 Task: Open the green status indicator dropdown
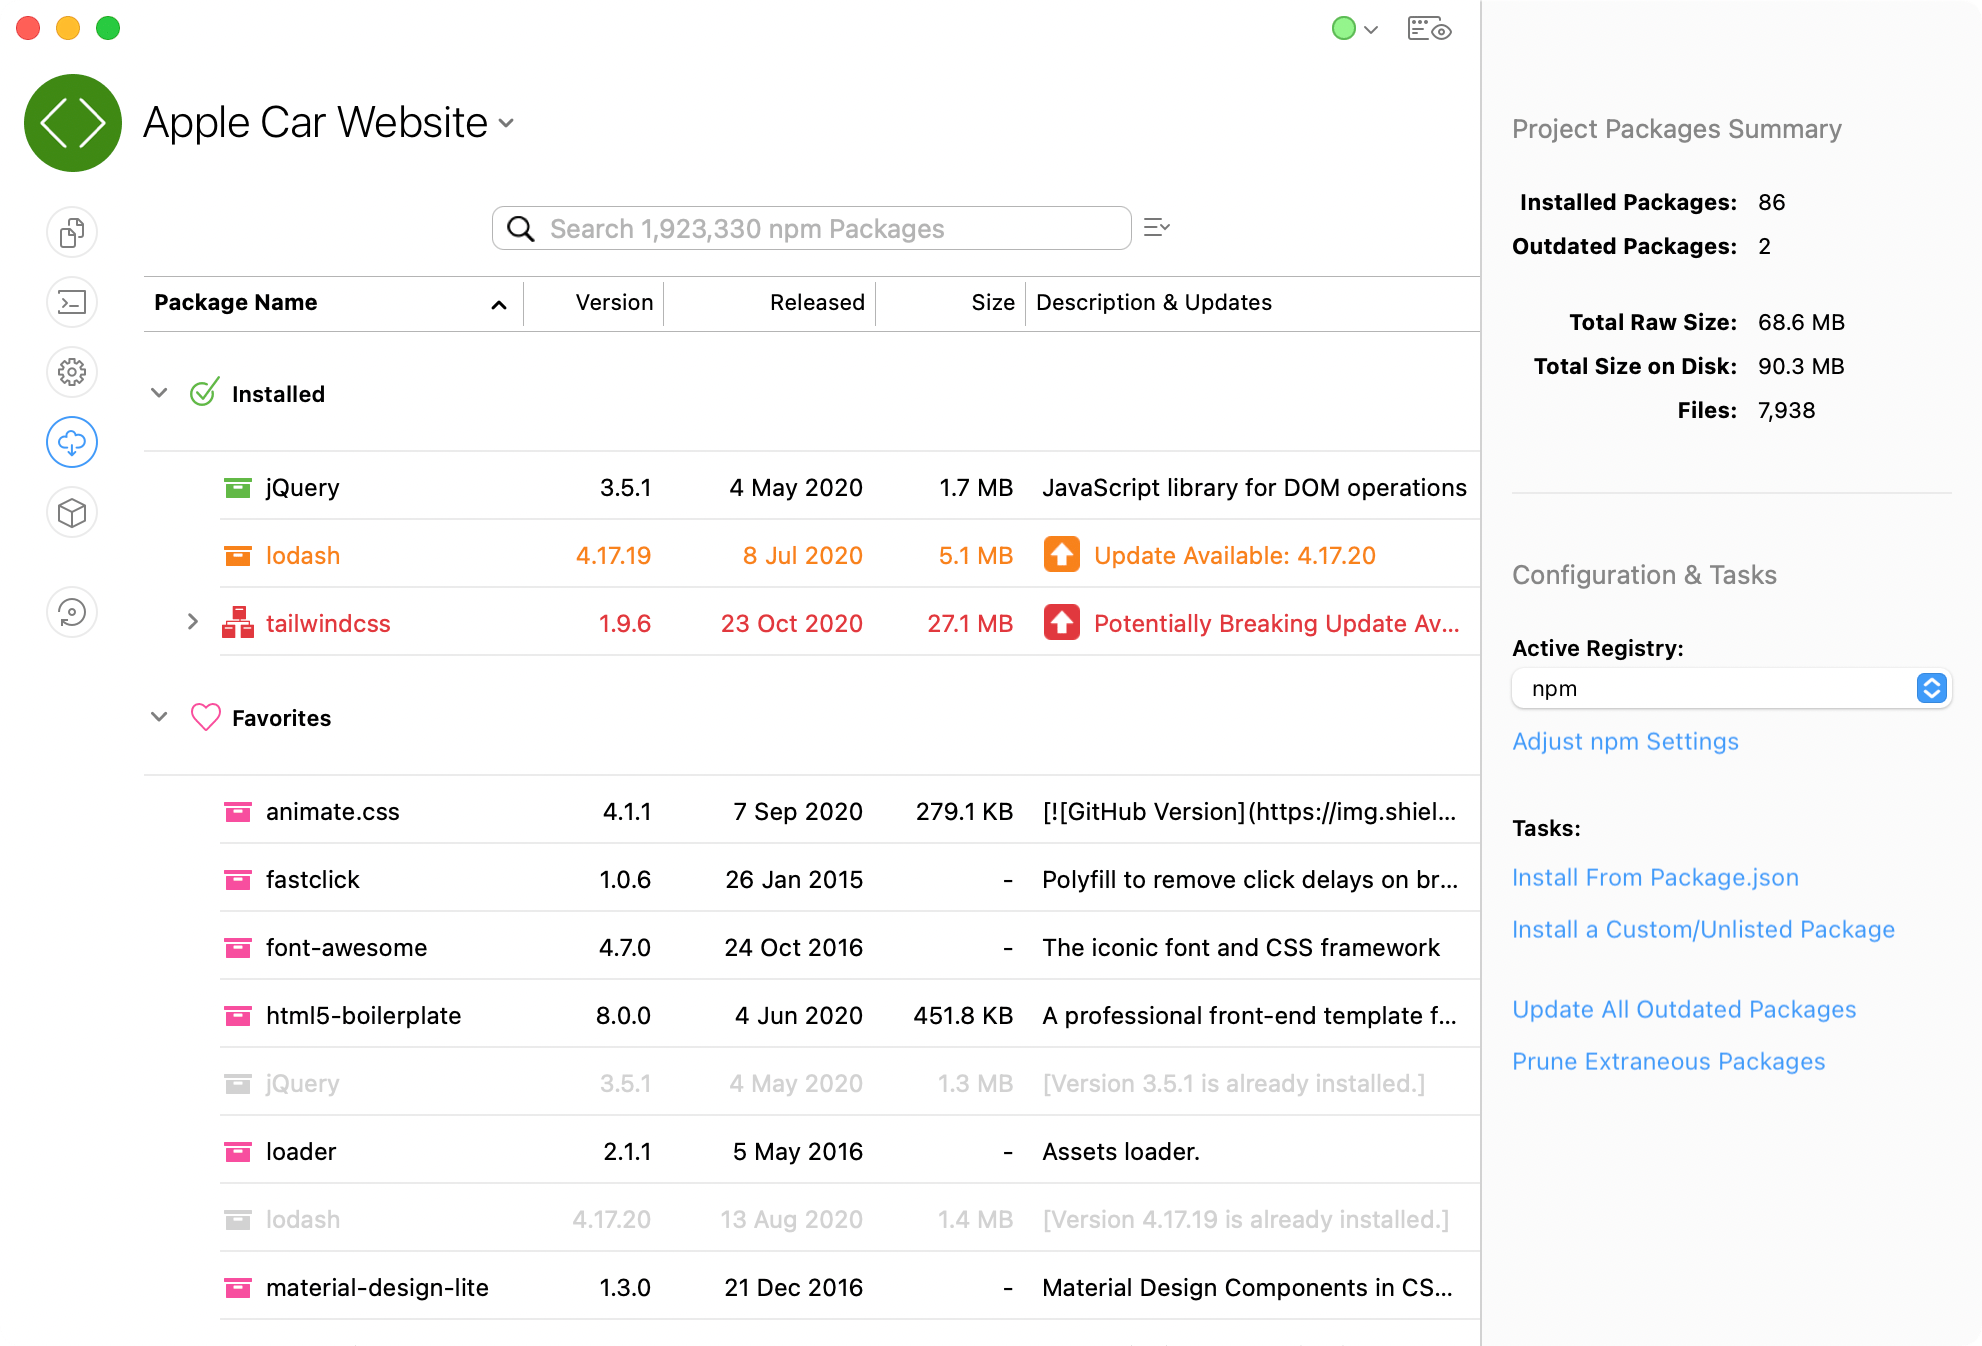point(1355,29)
